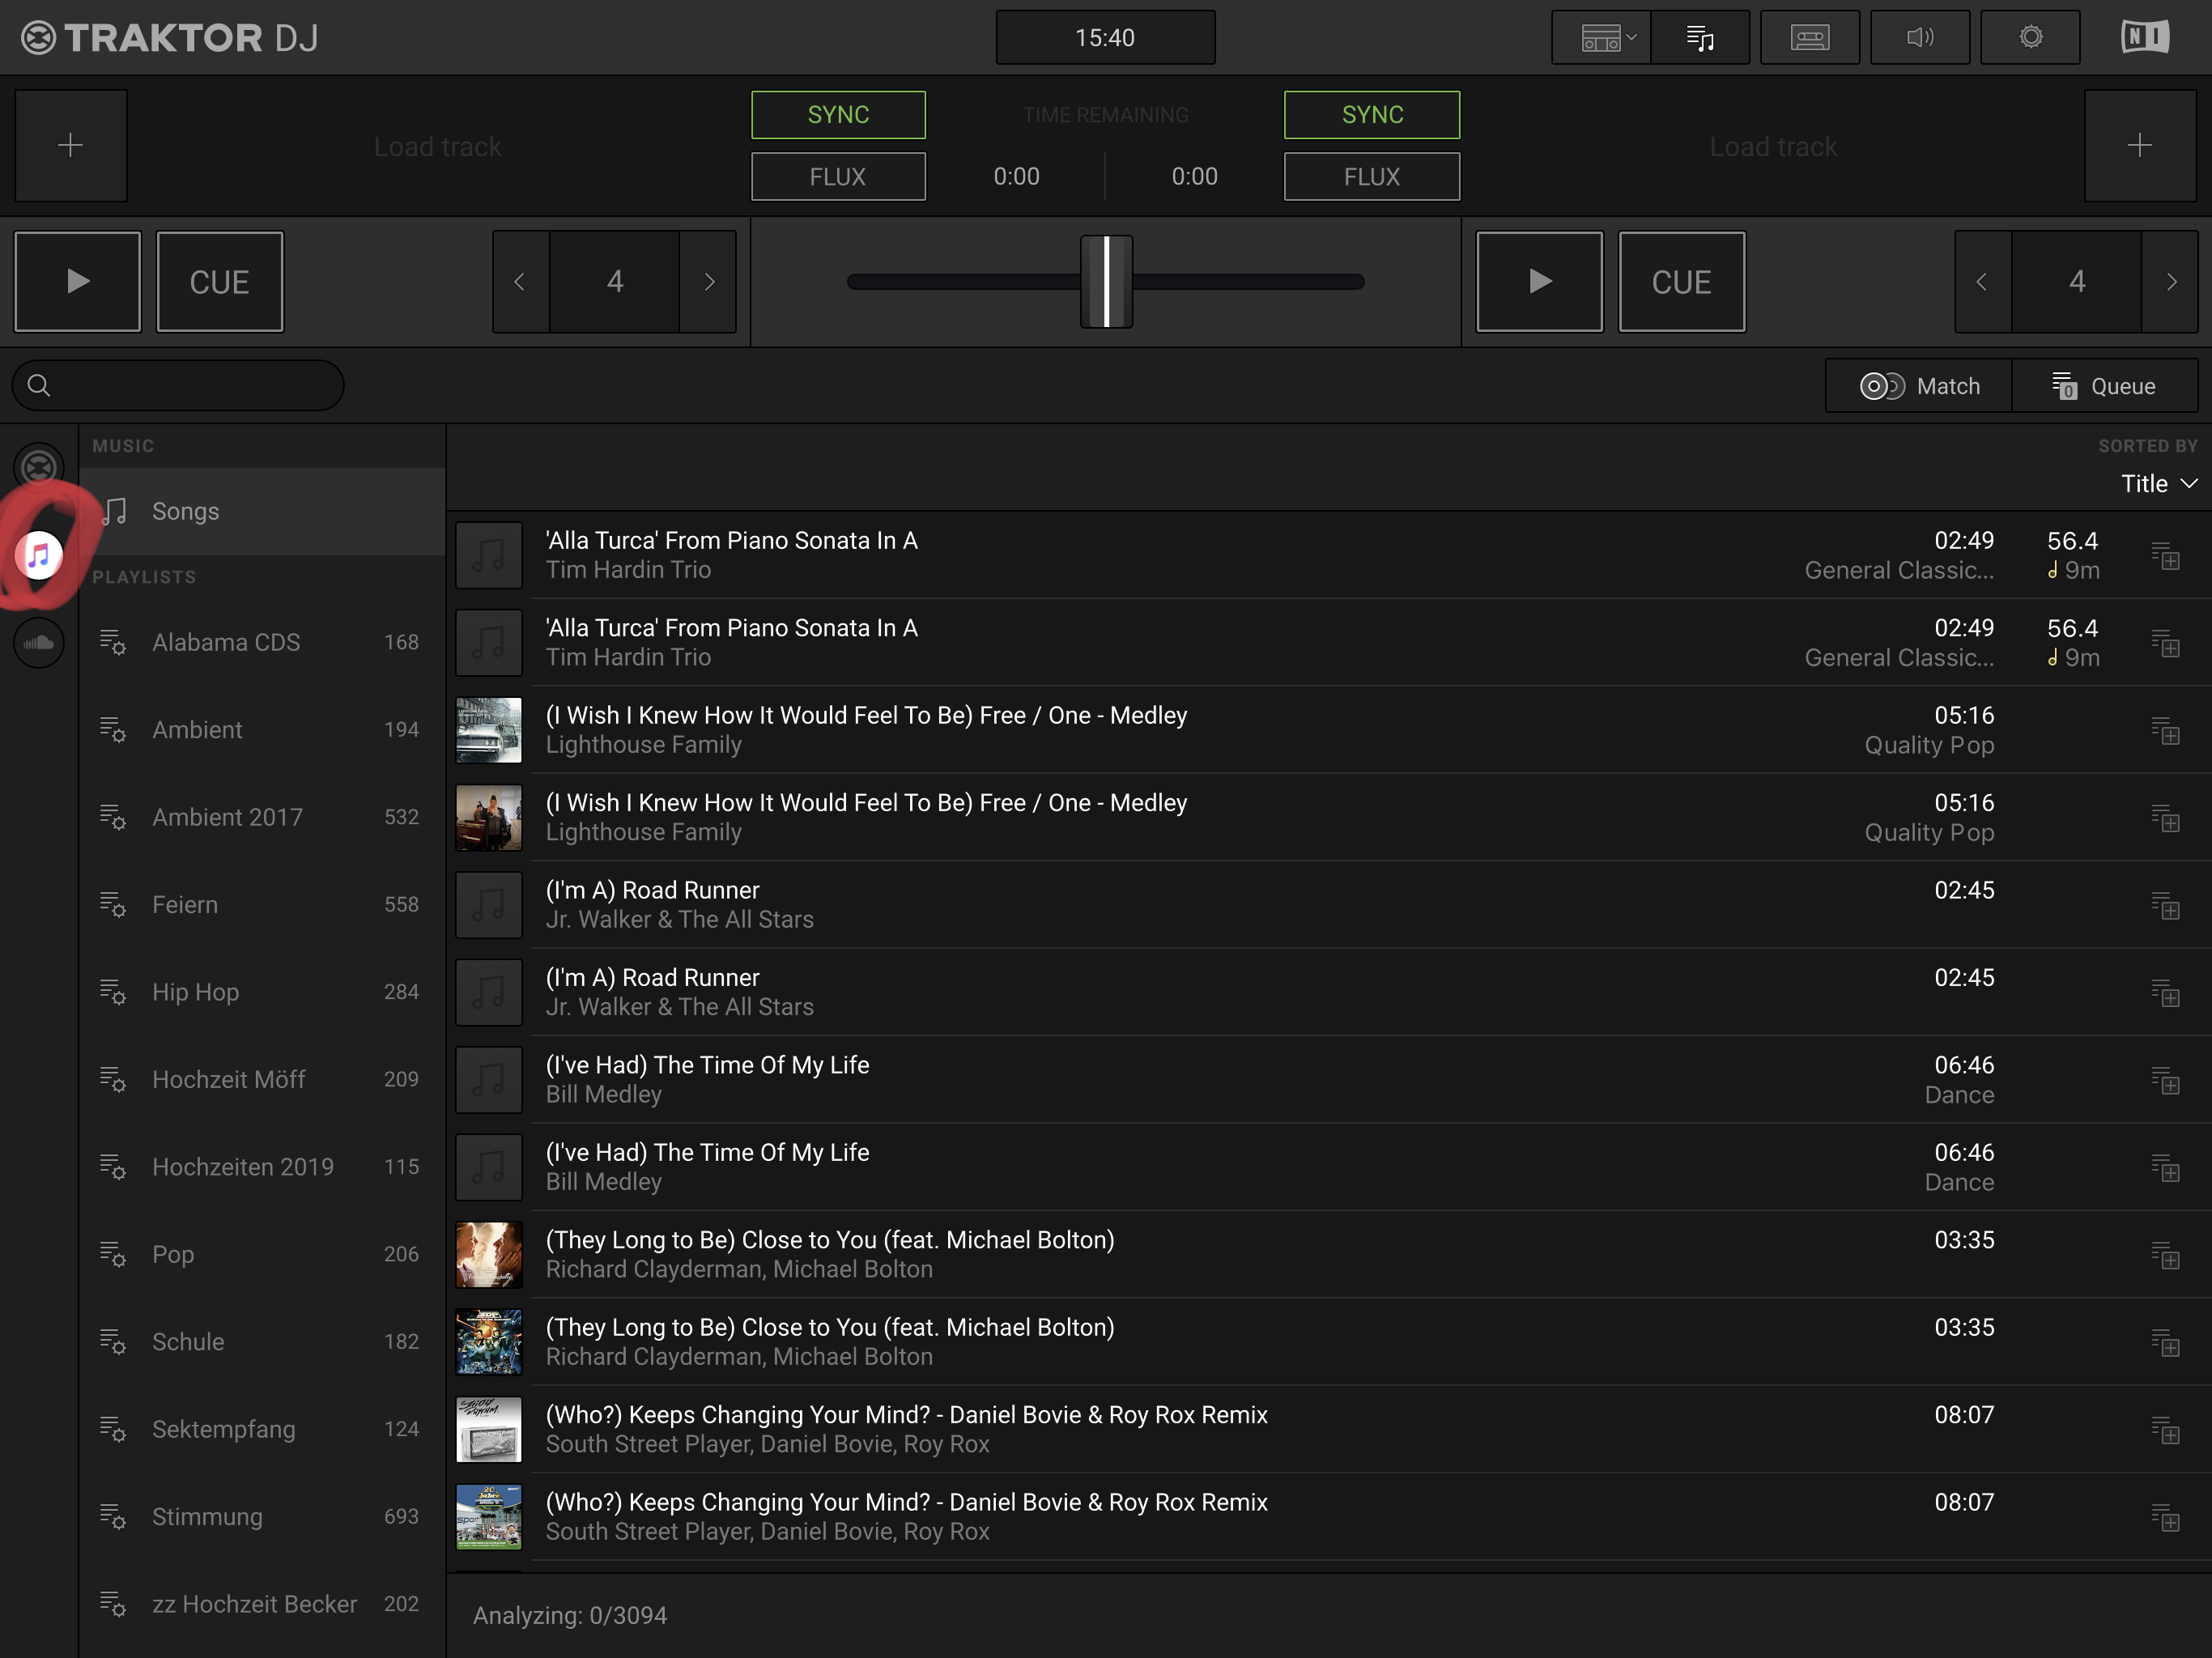2212x1658 pixels.
Task: Click the Native Instruments logo icon
Action: (x=2144, y=38)
